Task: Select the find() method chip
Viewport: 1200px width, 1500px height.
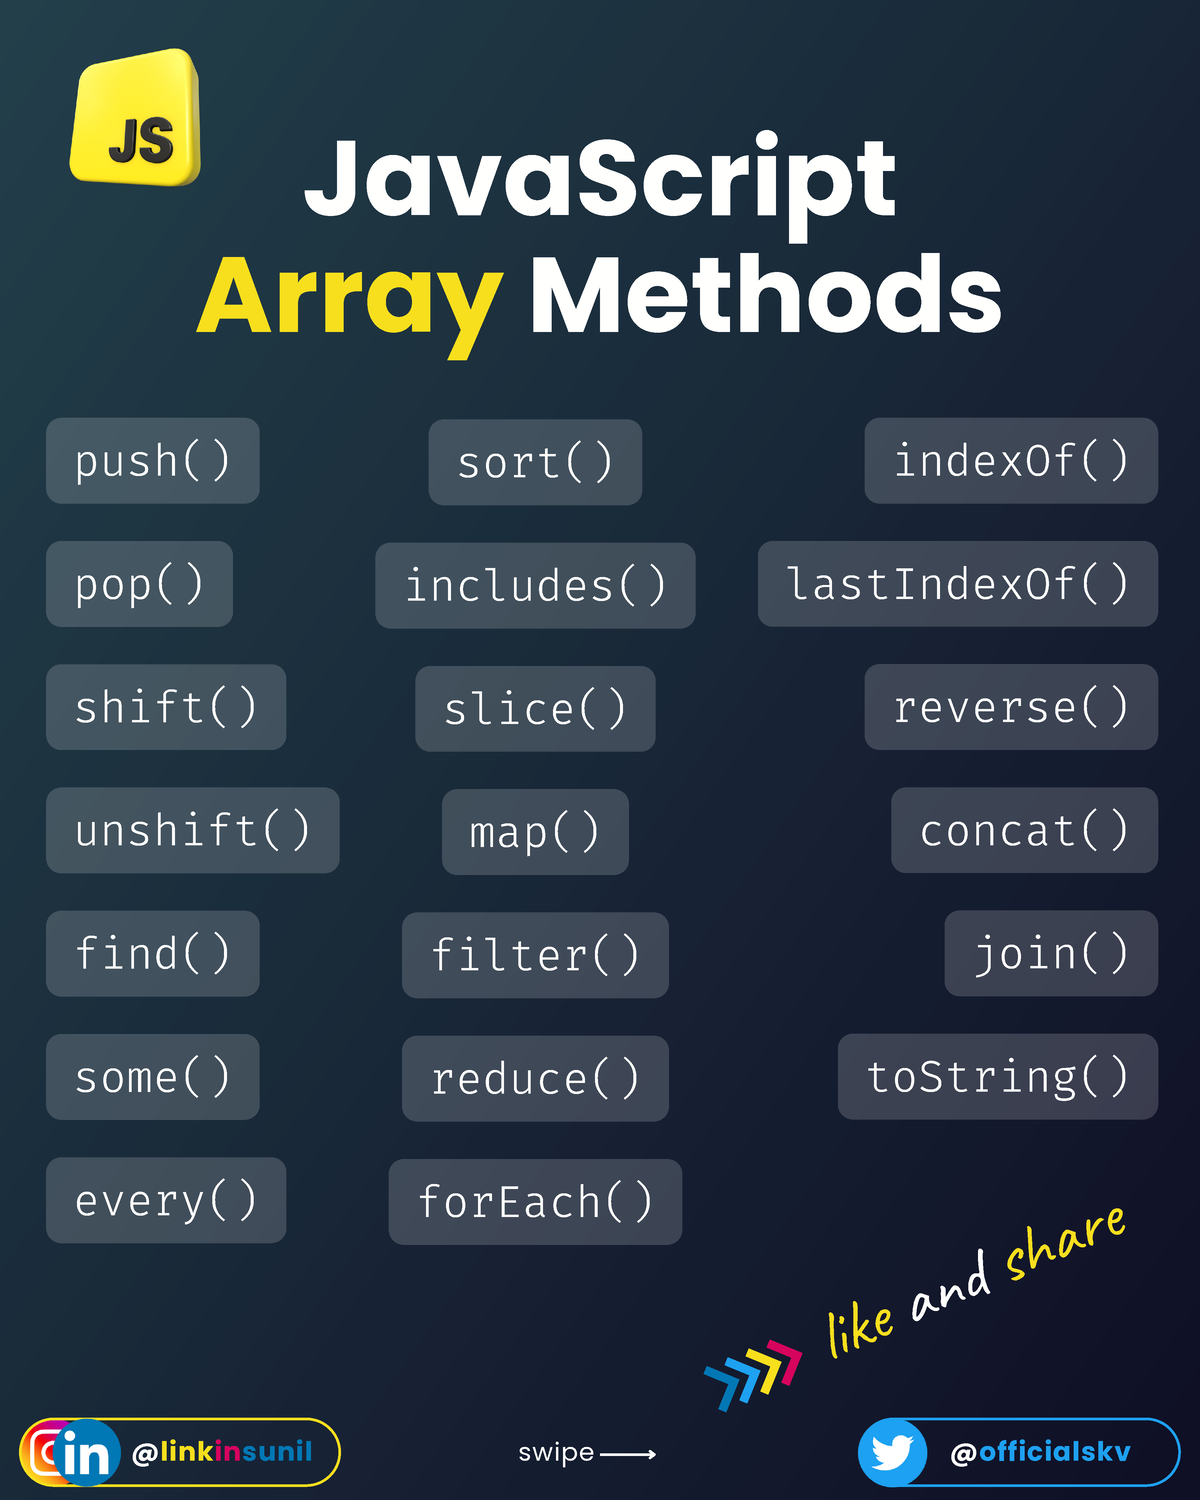Action: 153,953
